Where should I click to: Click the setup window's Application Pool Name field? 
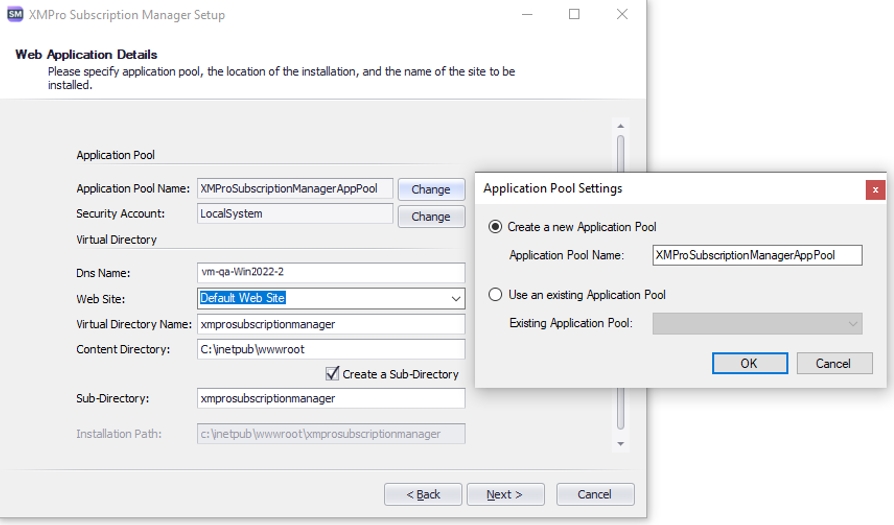pos(295,189)
